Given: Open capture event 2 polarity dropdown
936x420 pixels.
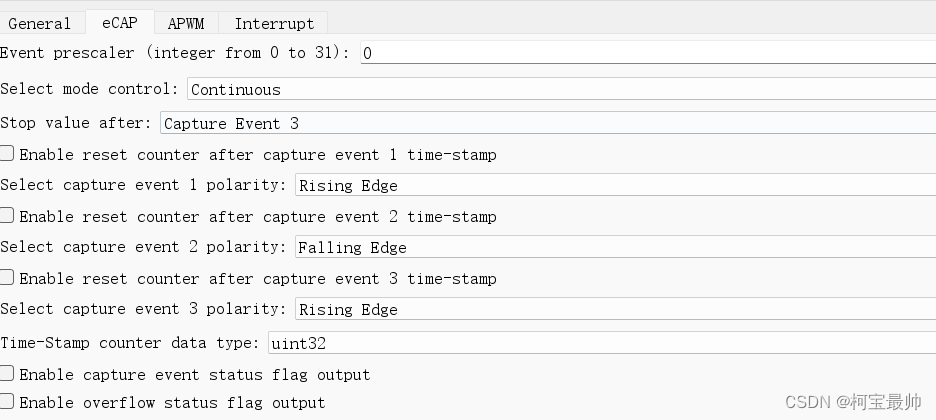Looking at the screenshot, I should 614,247.
